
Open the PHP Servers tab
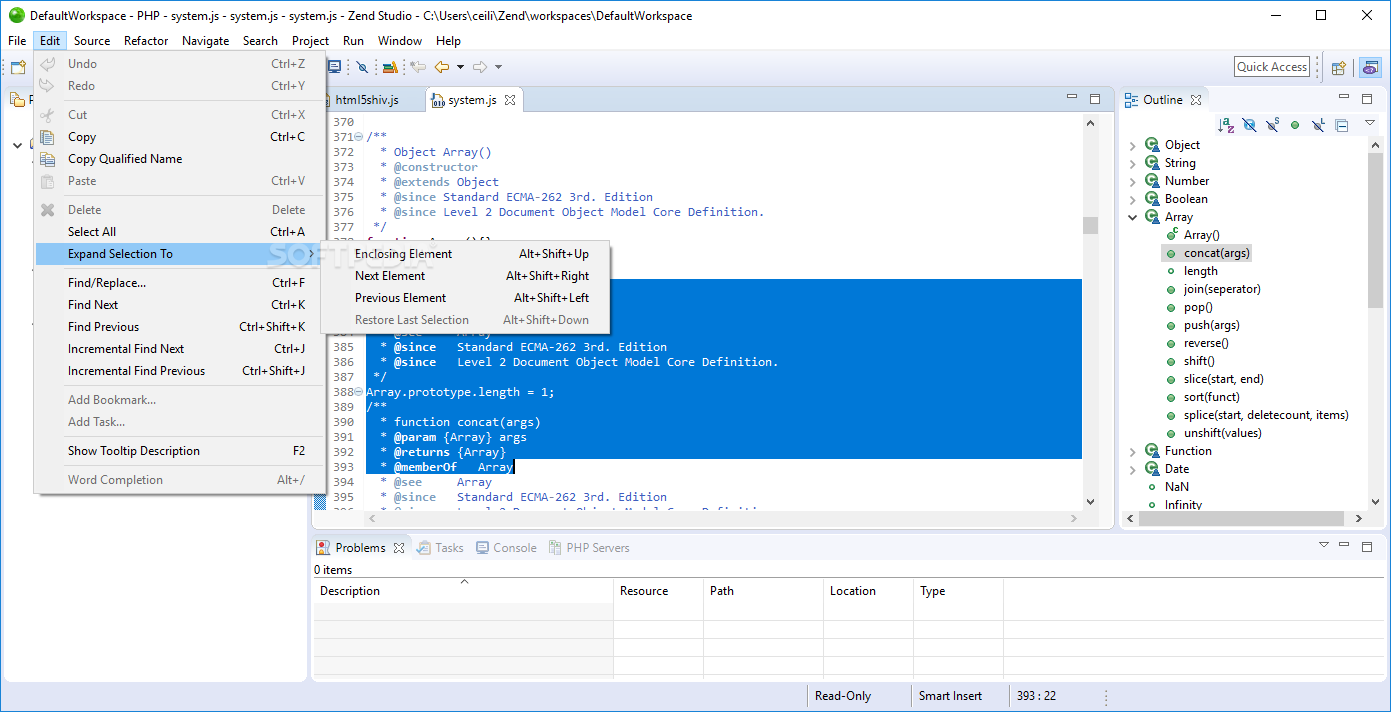(x=589, y=548)
